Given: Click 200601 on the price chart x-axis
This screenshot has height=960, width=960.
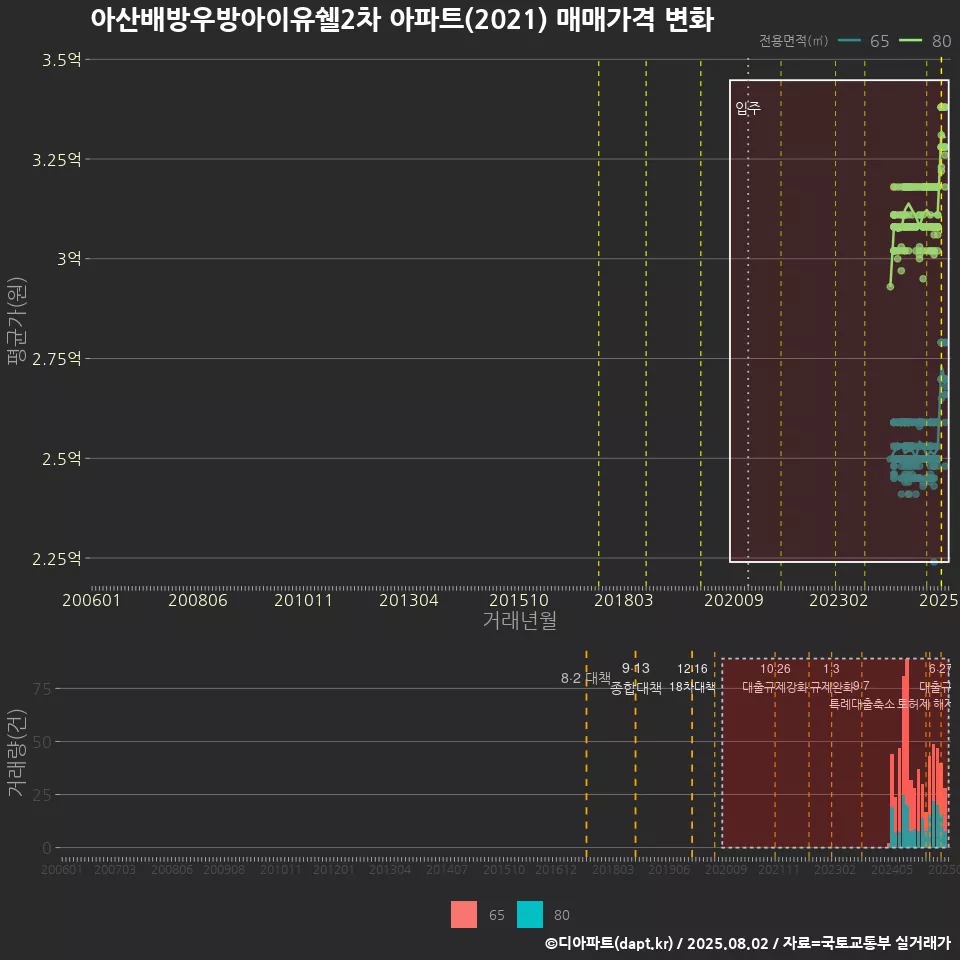Looking at the screenshot, I should coord(91,600).
